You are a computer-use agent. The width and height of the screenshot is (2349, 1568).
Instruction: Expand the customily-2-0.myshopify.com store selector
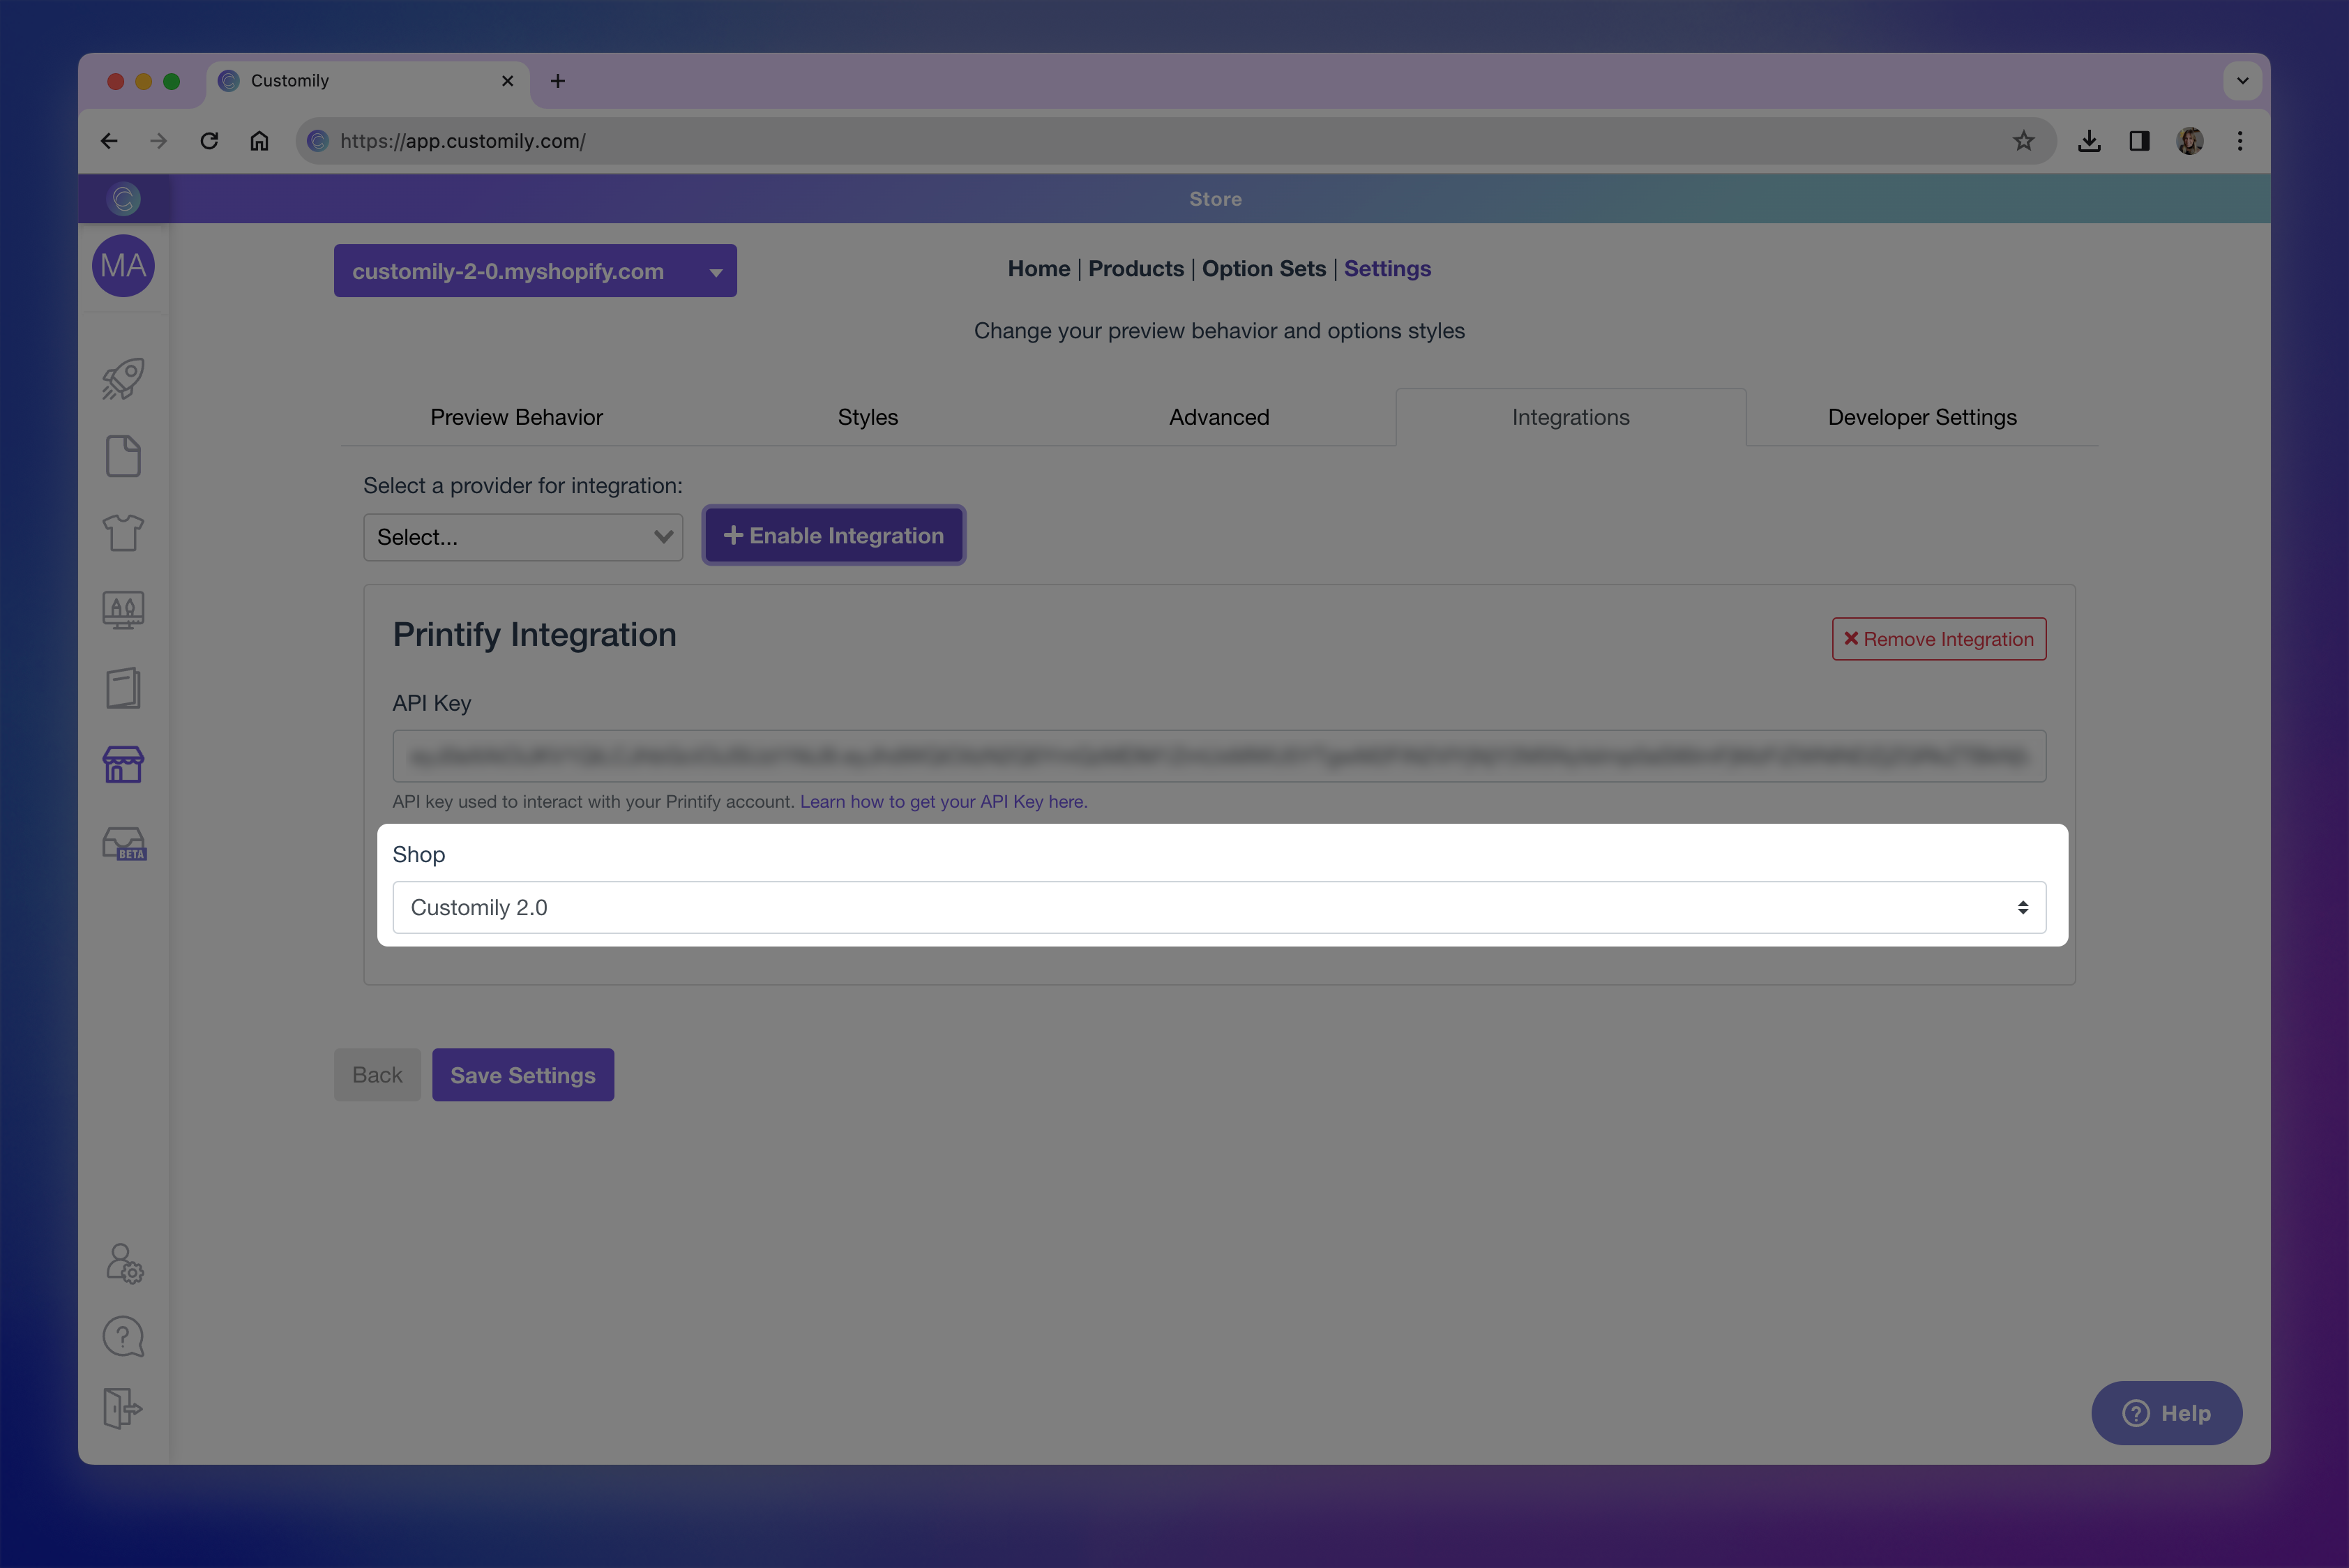click(x=535, y=270)
